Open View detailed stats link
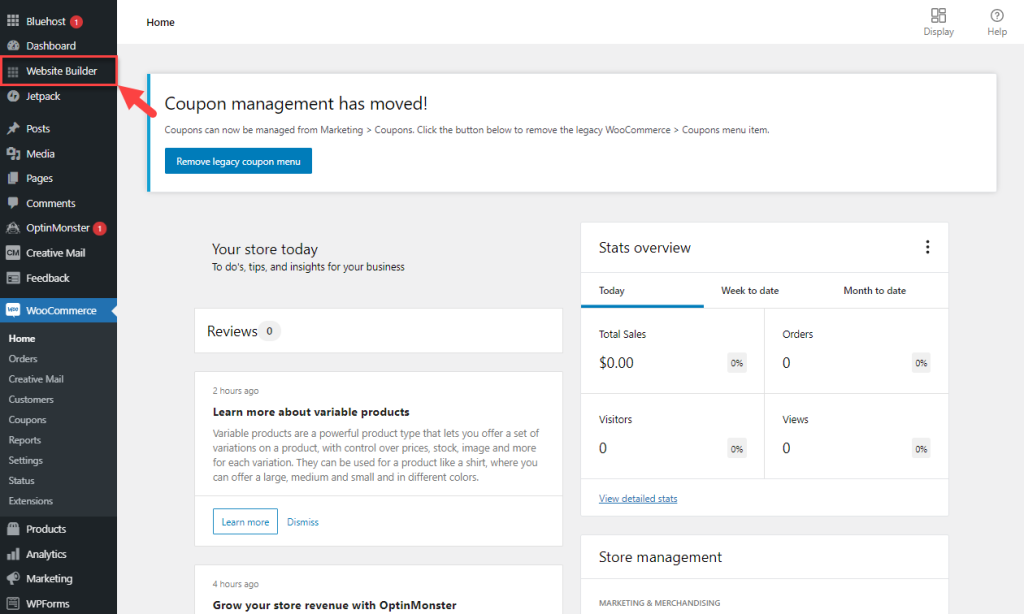The width and height of the screenshot is (1024, 614). (638, 498)
